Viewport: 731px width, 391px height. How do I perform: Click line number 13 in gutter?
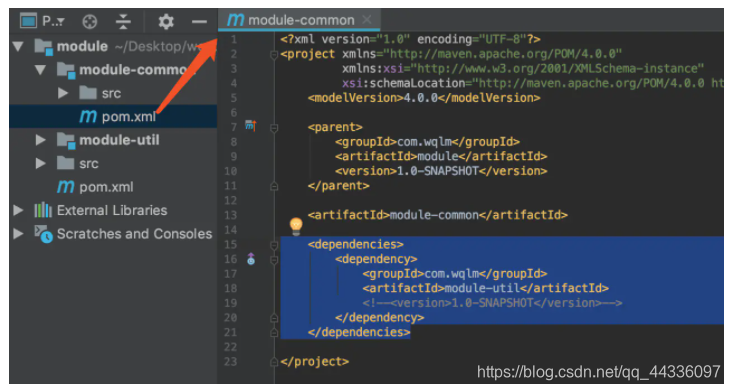(231, 215)
